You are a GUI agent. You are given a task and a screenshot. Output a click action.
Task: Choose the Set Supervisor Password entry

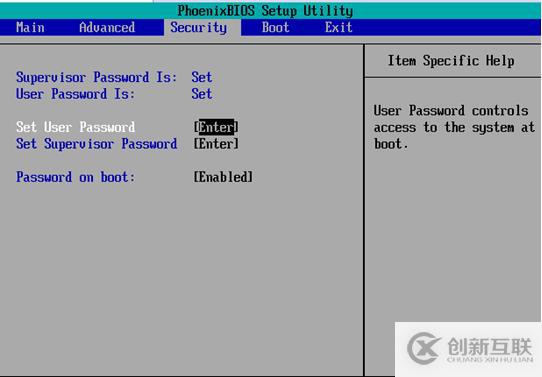(x=97, y=144)
